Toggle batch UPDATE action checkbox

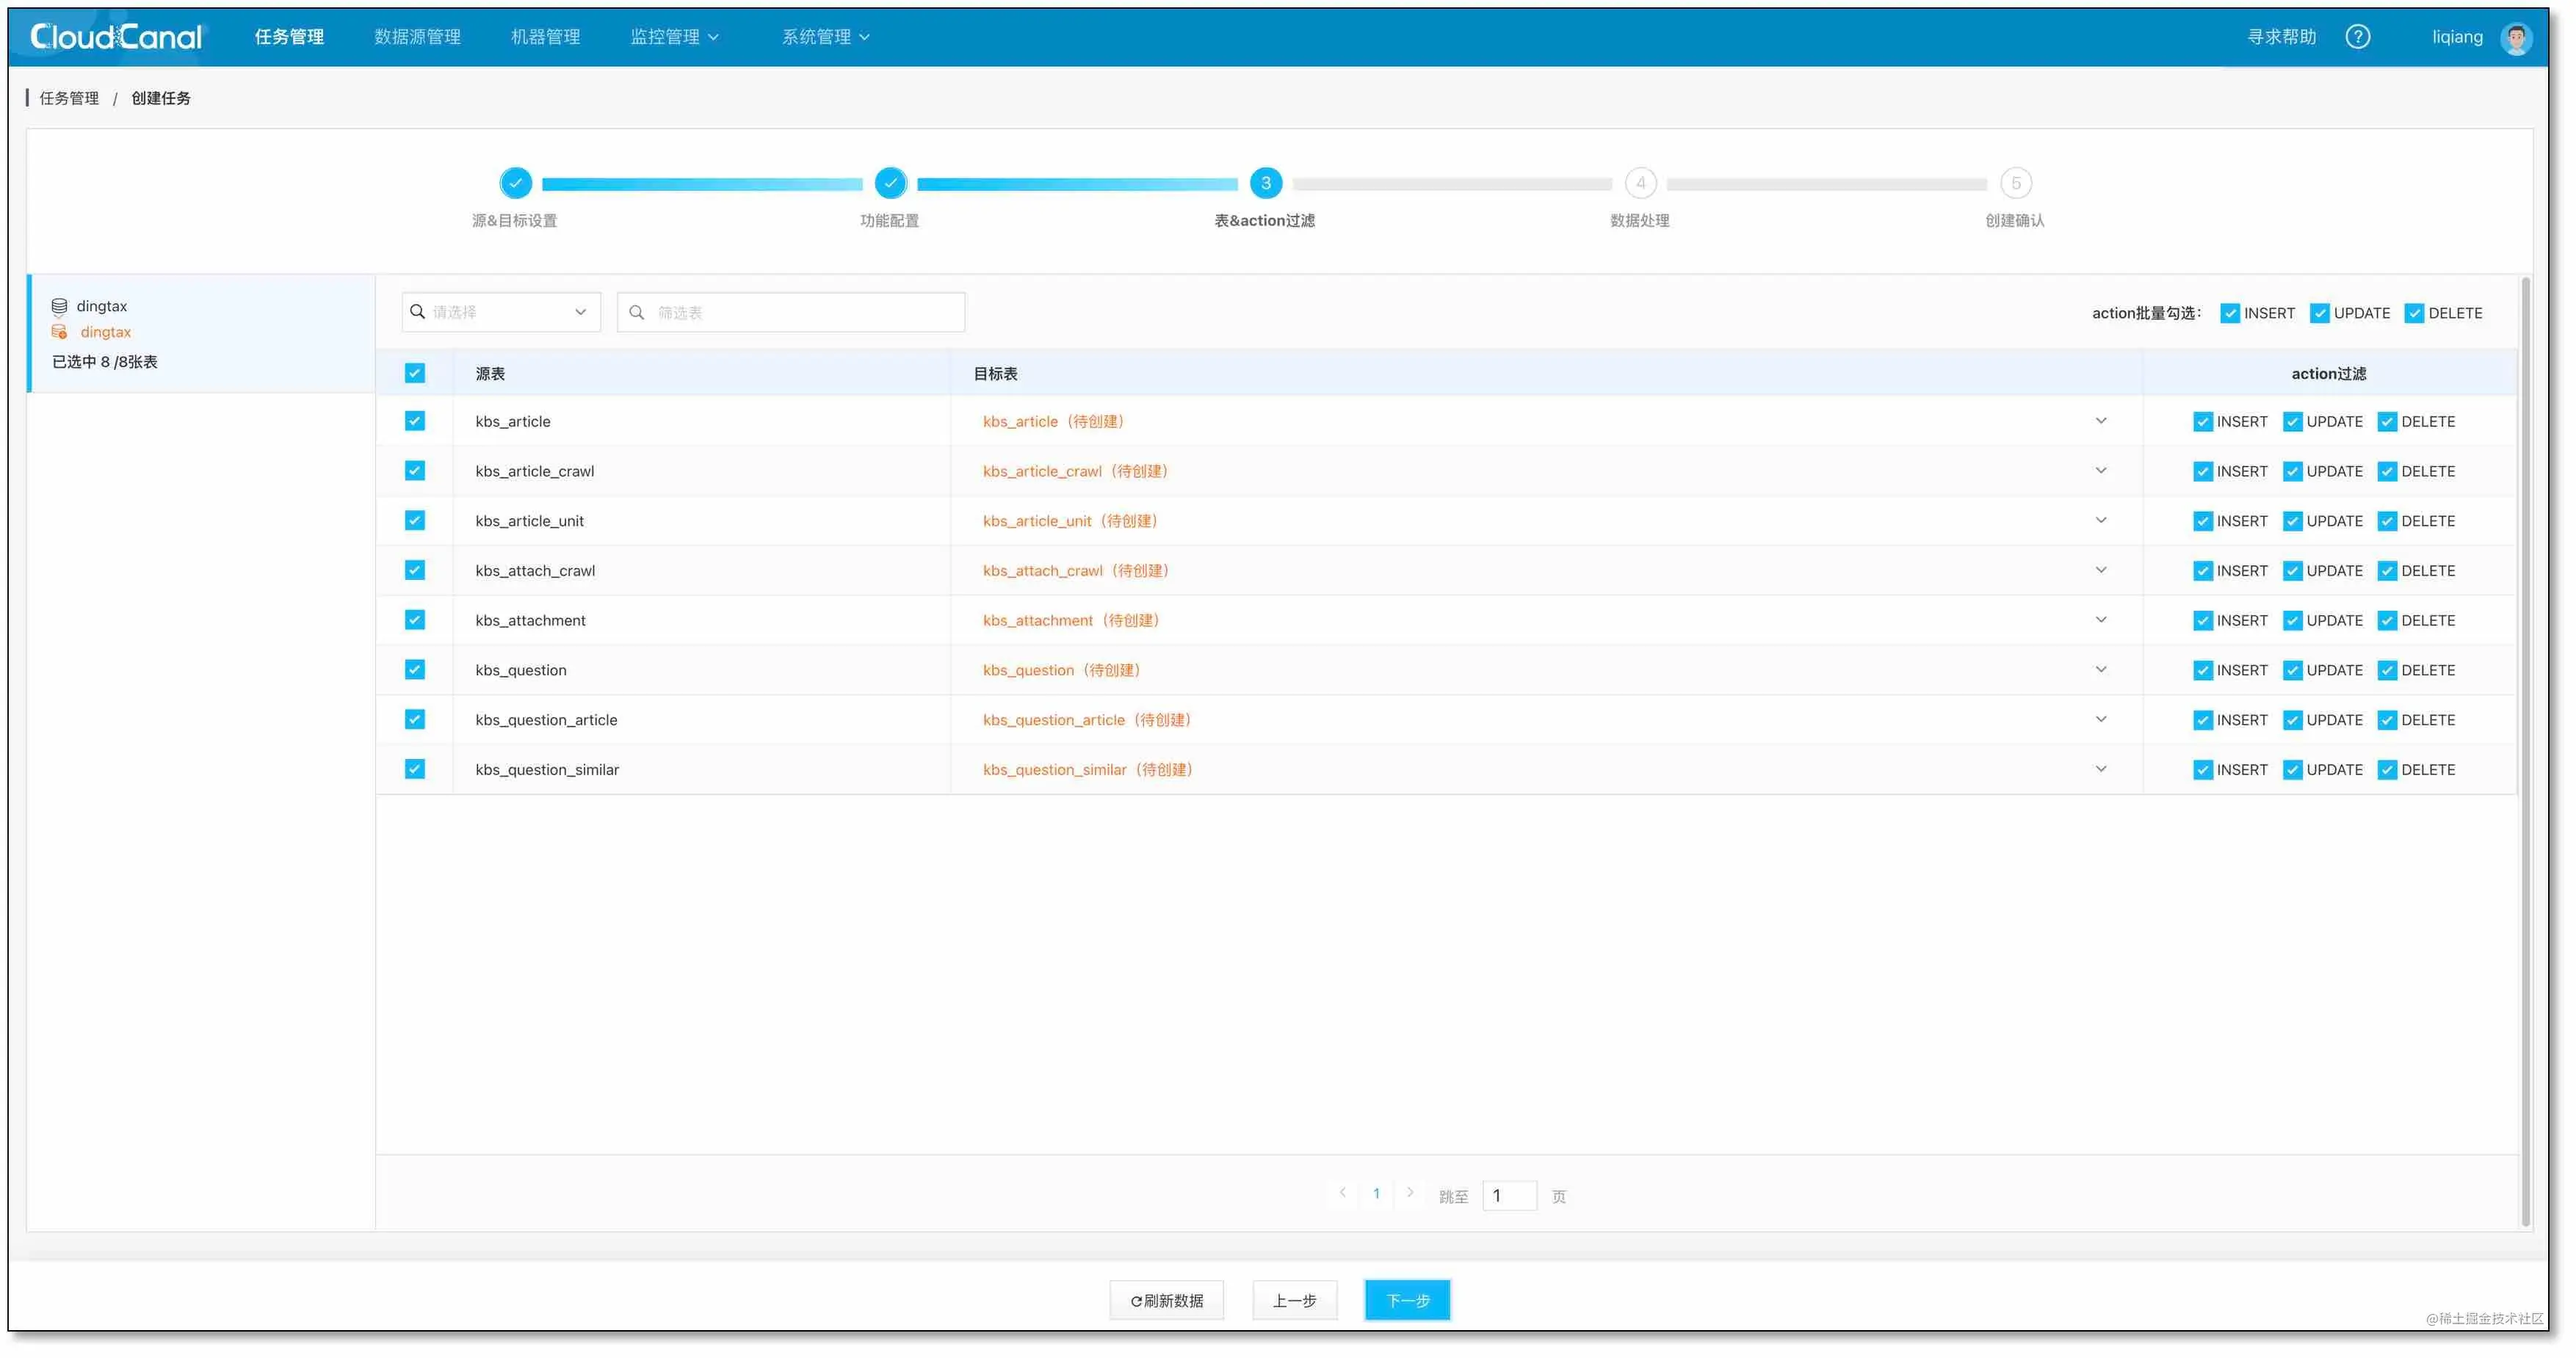click(2319, 313)
